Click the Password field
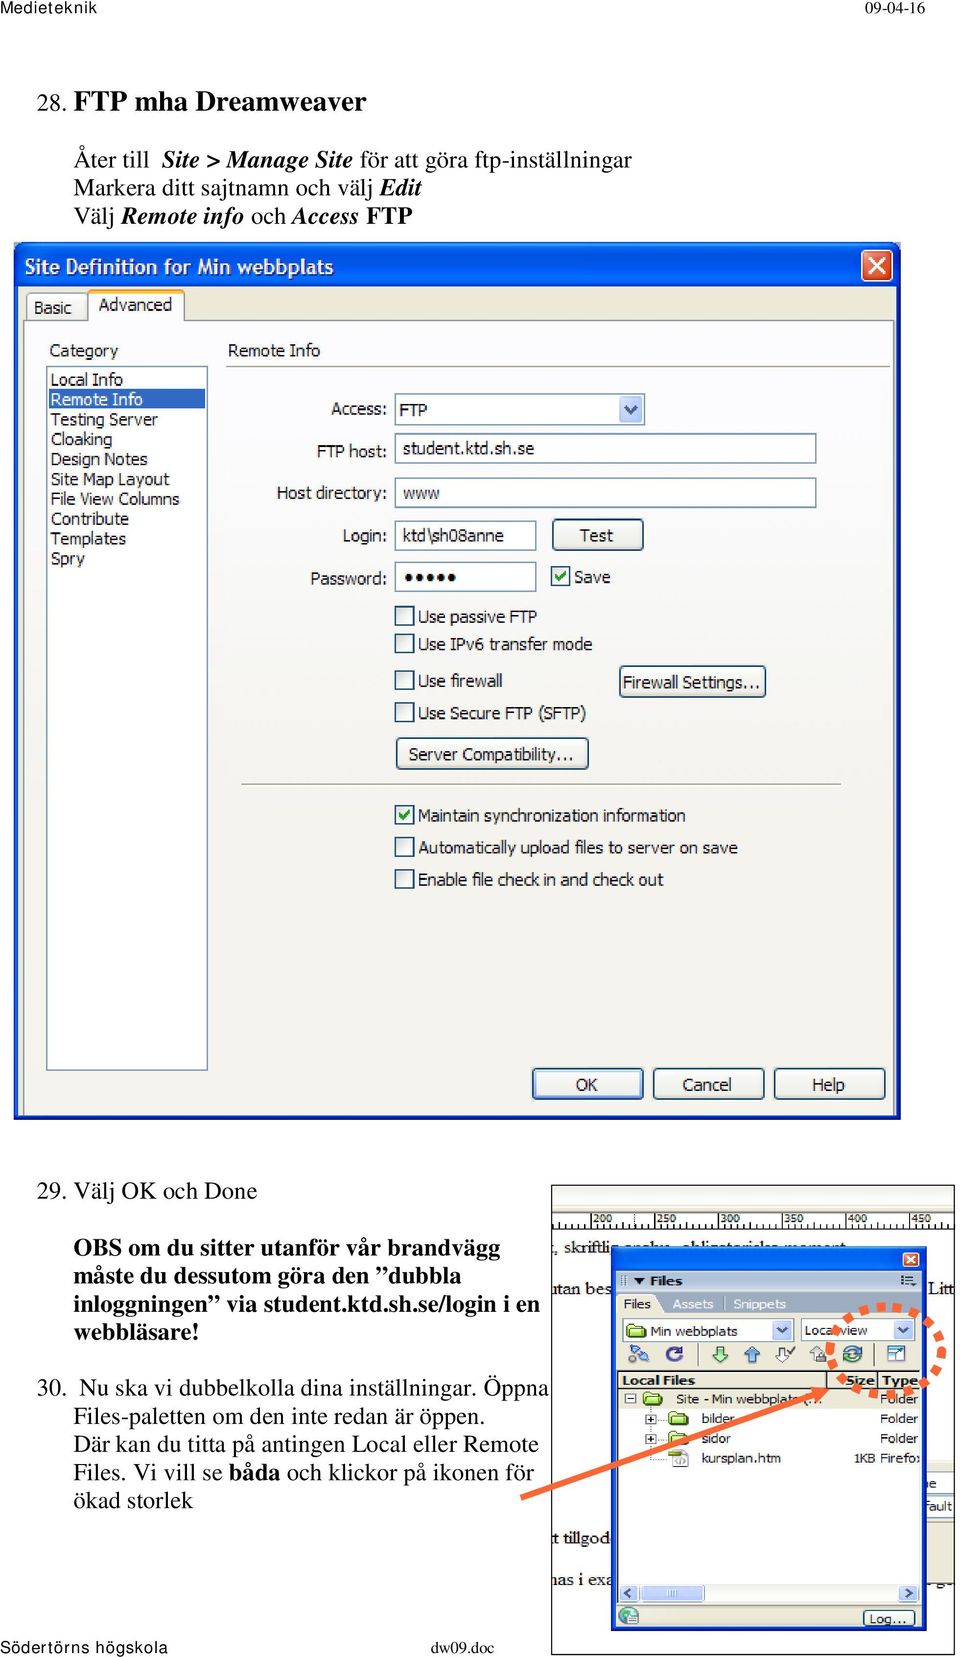960x1657 pixels. [465, 577]
